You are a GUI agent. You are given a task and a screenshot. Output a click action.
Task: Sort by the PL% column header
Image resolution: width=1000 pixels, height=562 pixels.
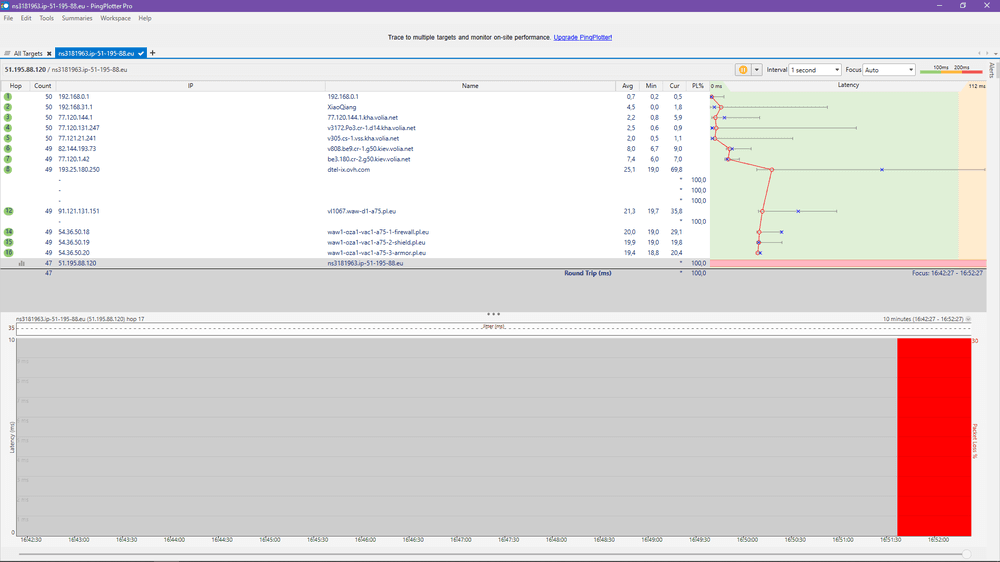click(x=698, y=86)
